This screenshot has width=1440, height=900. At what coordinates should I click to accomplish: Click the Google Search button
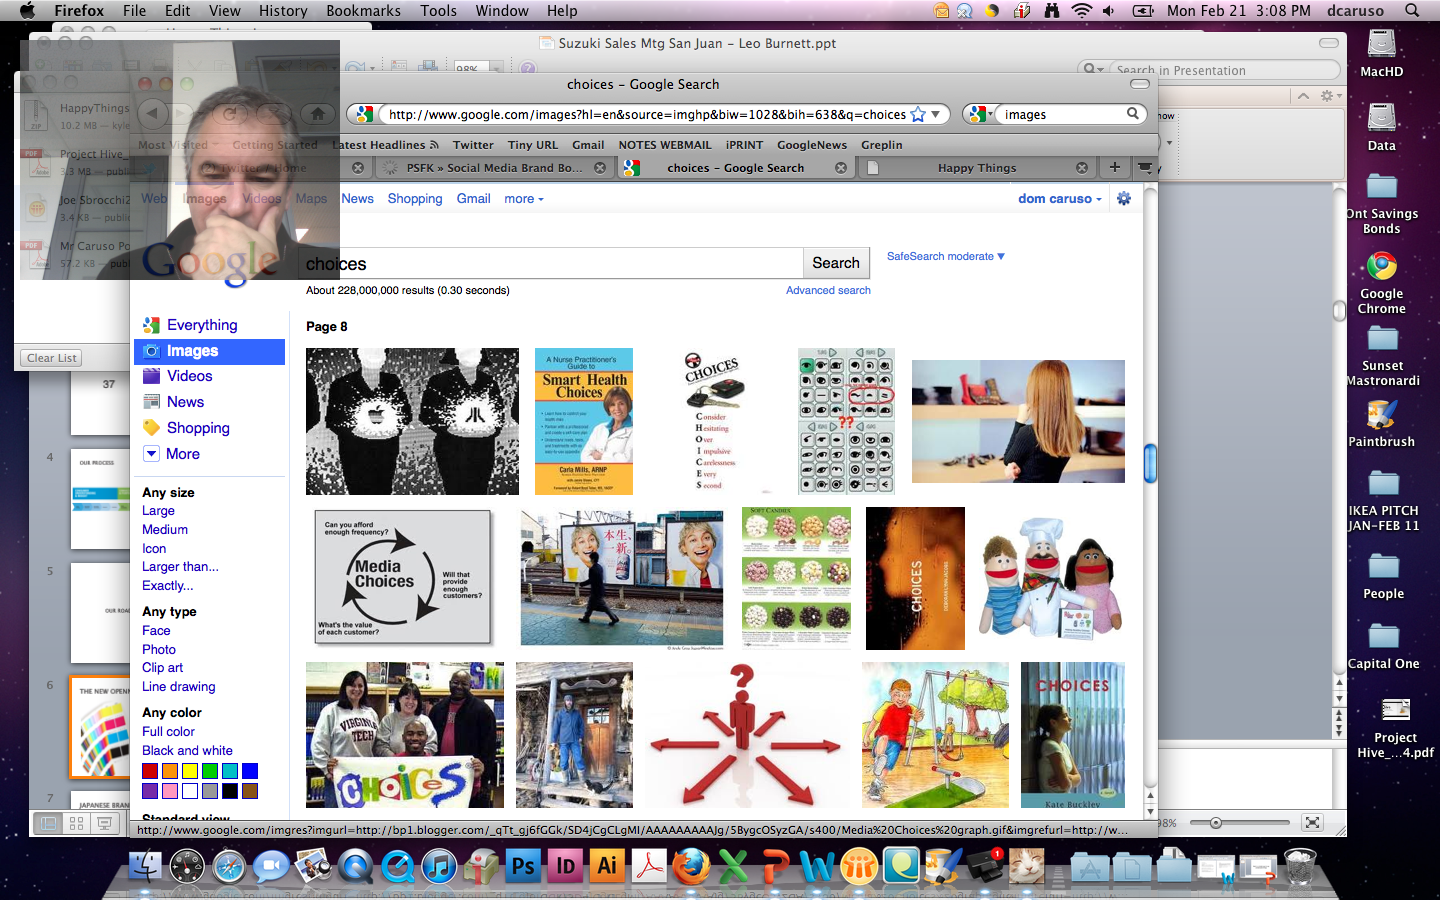click(x=835, y=263)
